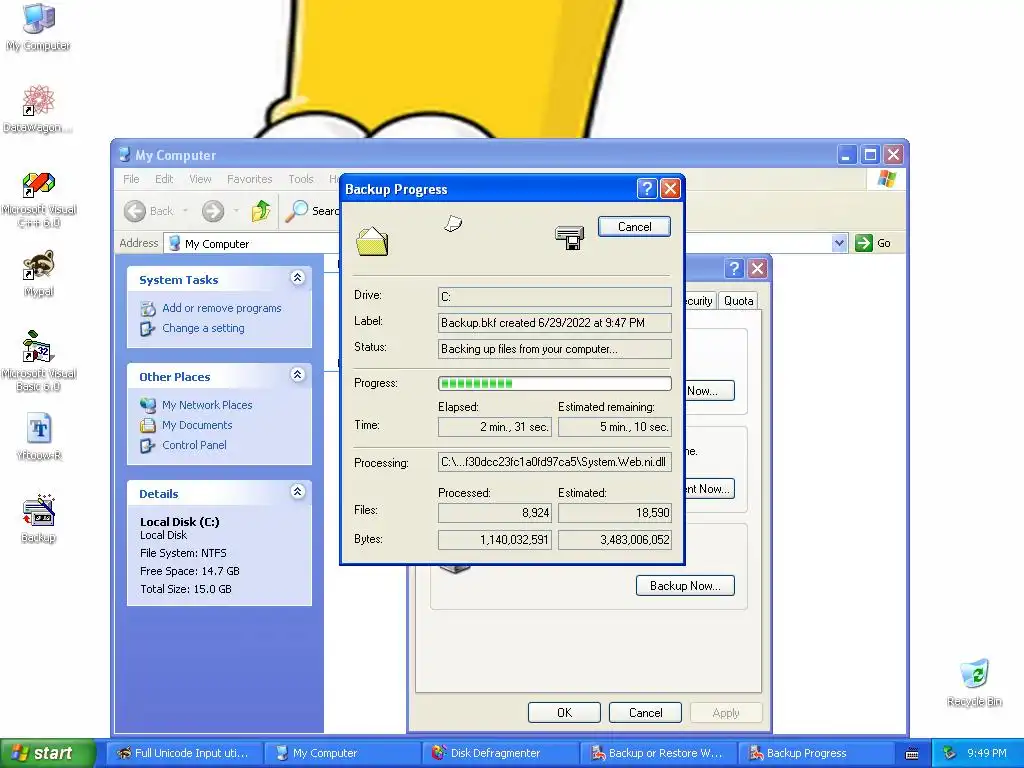Click the My Computer address field
The width and height of the screenshot is (1024, 768).
pyautogui.click(x=498, y=244)
